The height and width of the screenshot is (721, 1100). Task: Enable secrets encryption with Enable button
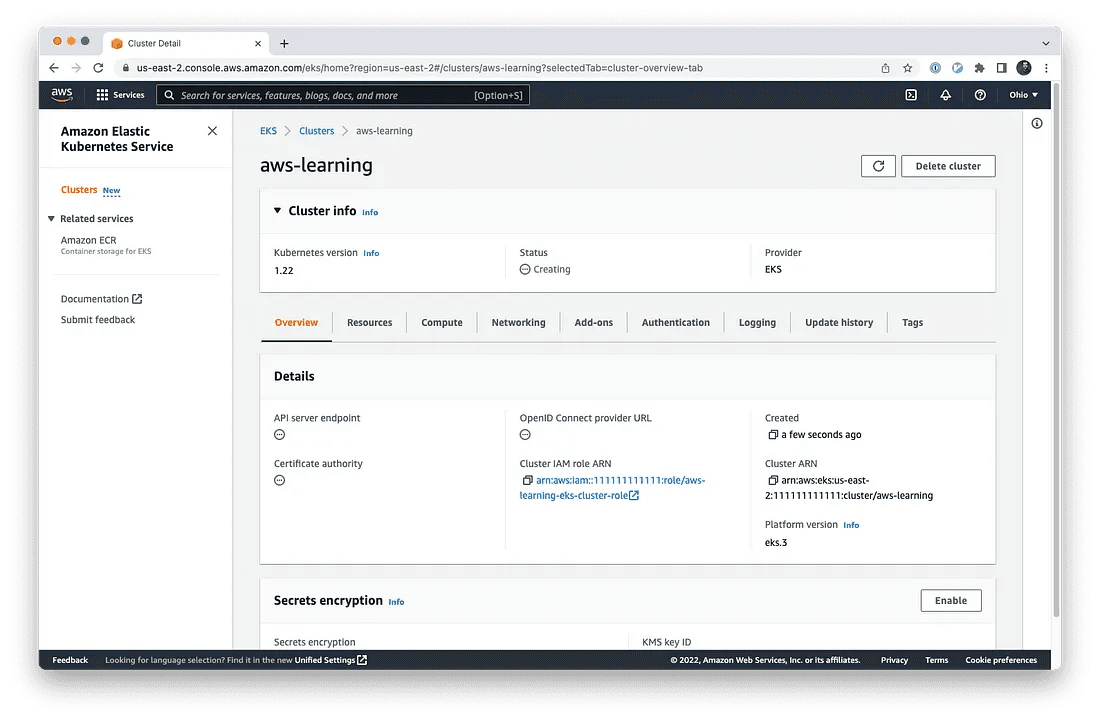point(951,600)
